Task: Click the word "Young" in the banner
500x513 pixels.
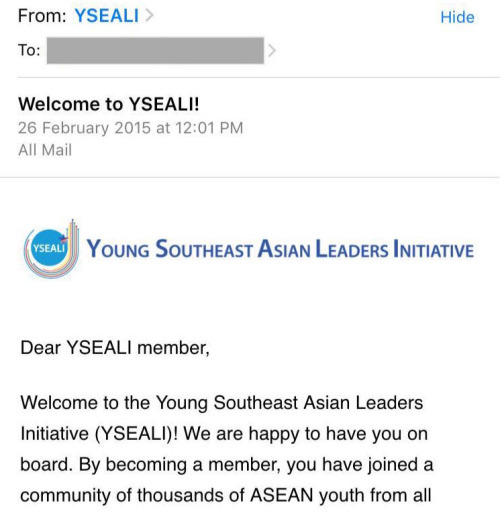Action: pyautogui.click(x=118, y=250)
